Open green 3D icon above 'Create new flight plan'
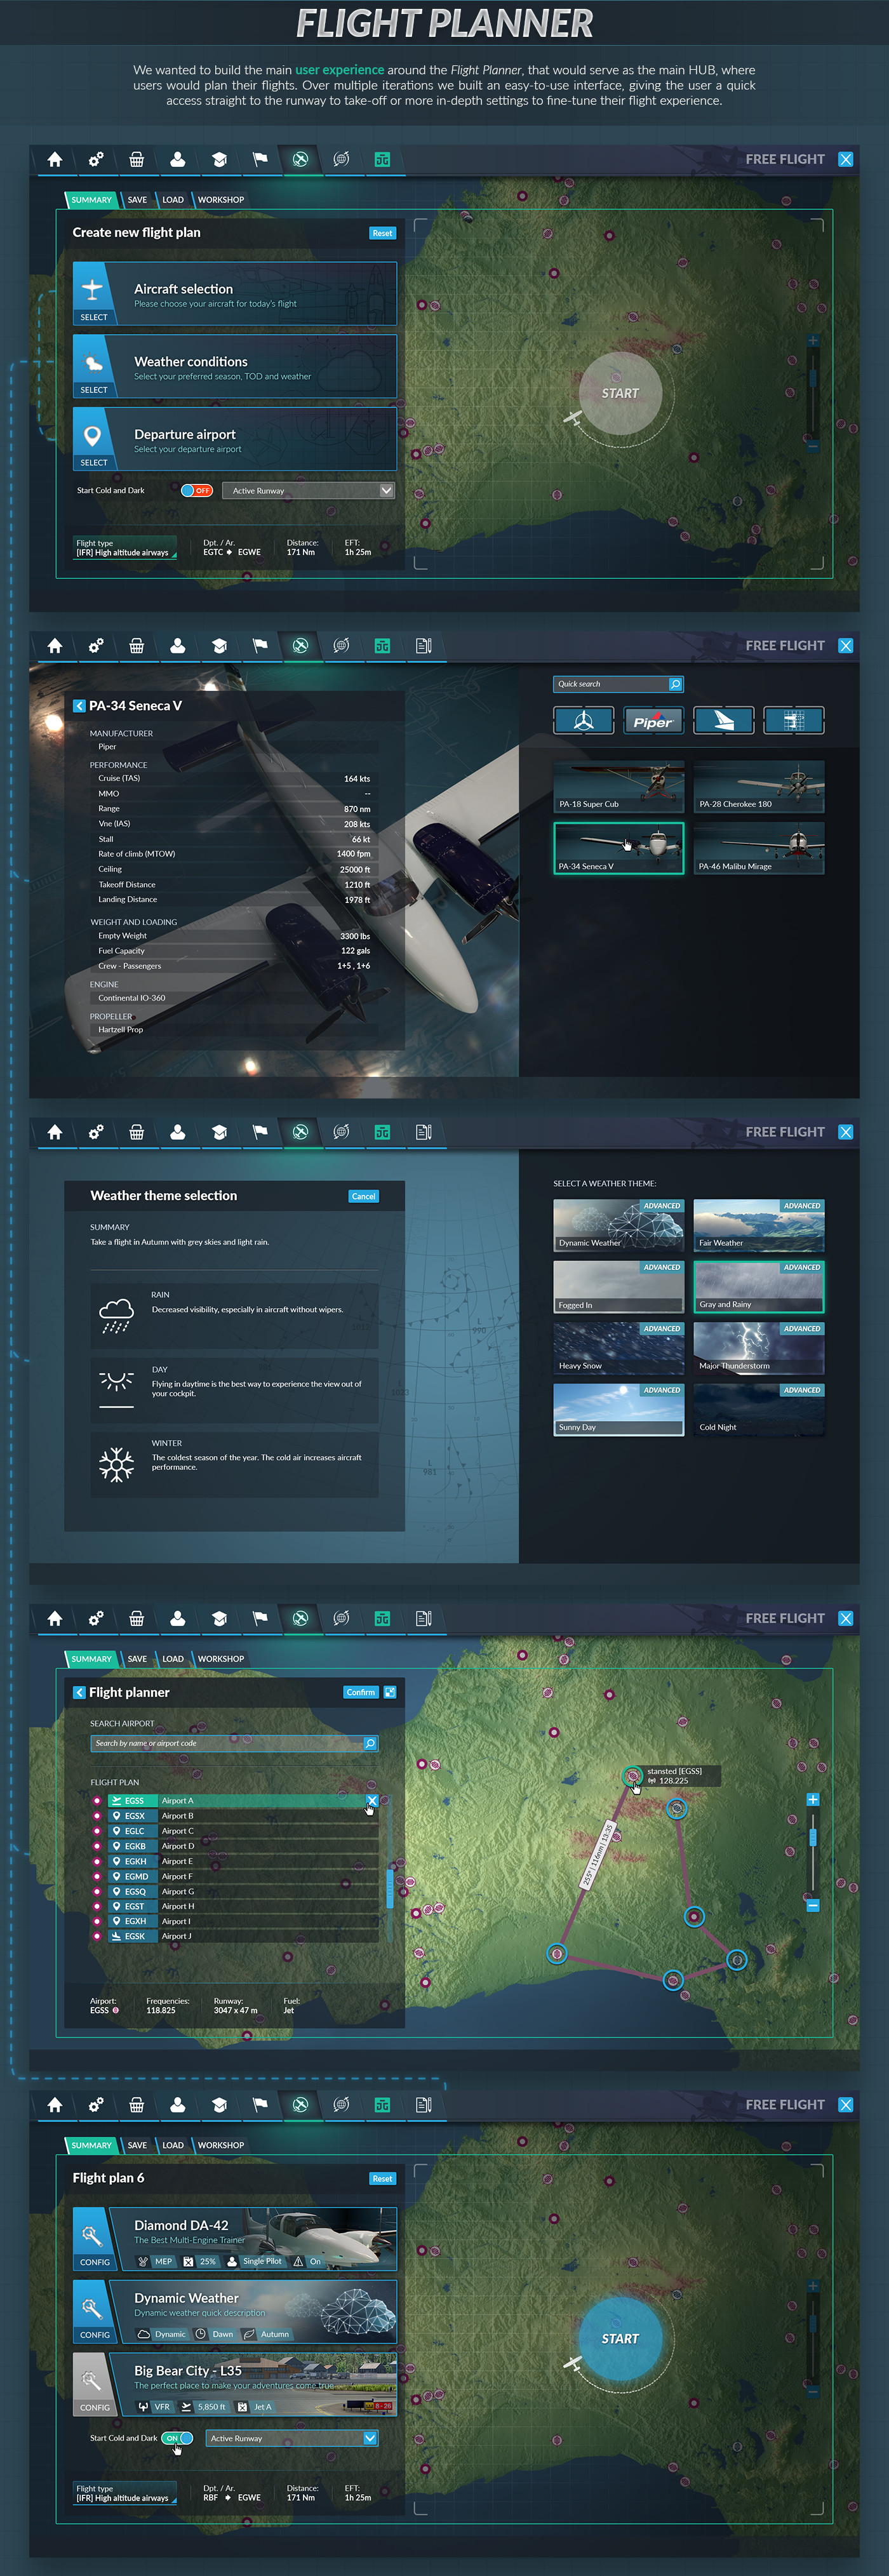This screenshot has width=889, height=2576. [x=382, y=160]
